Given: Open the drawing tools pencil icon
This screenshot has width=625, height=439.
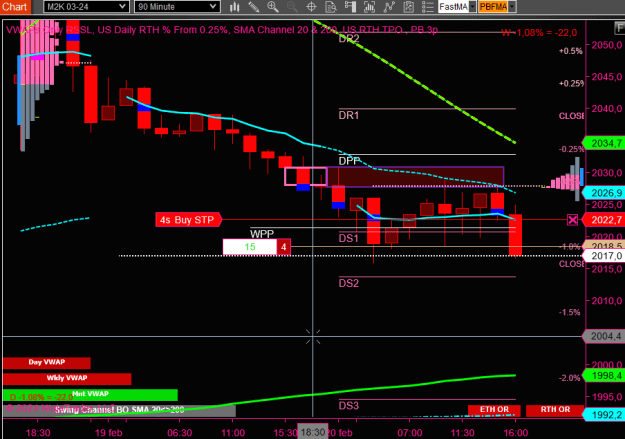Looking at the screenshot, I should coord(254,7).
